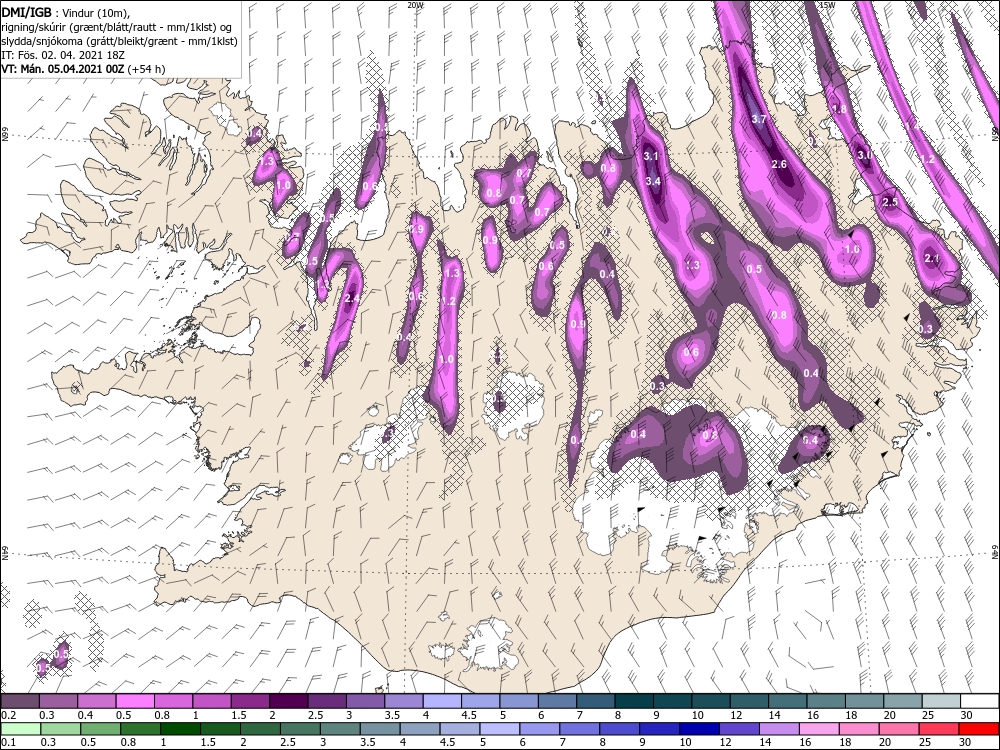Click the rigning/skúrir legend description line
The height and width of the screenshot is (750, 1000).
(116, 26)
